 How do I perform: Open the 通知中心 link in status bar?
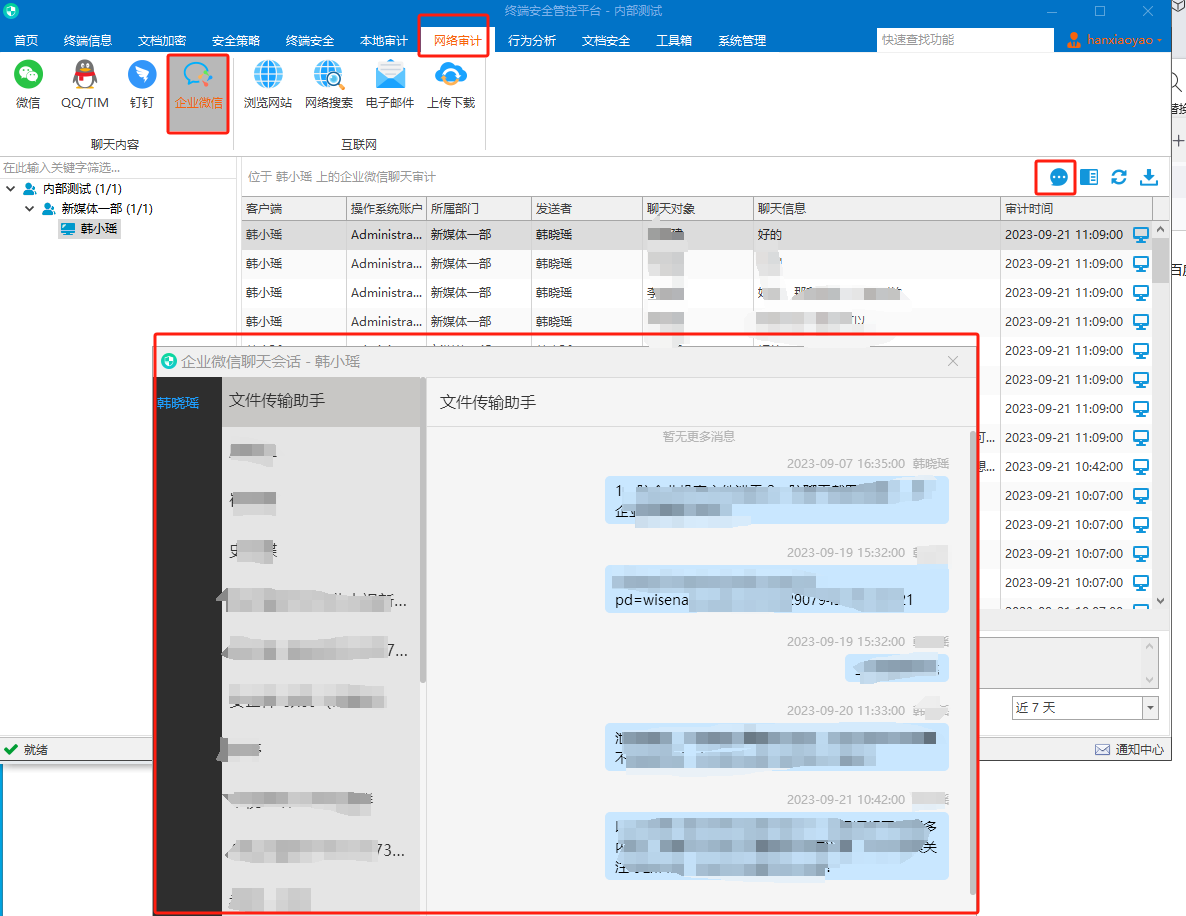point(1130,749)
